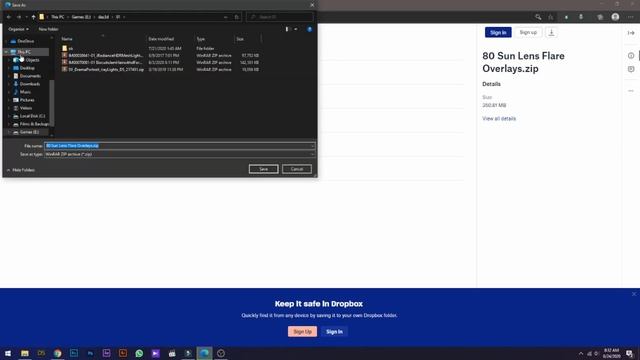Sort by the Date modified column header
The height and width of the screenshot is (360, 640).
click(161, 39)
